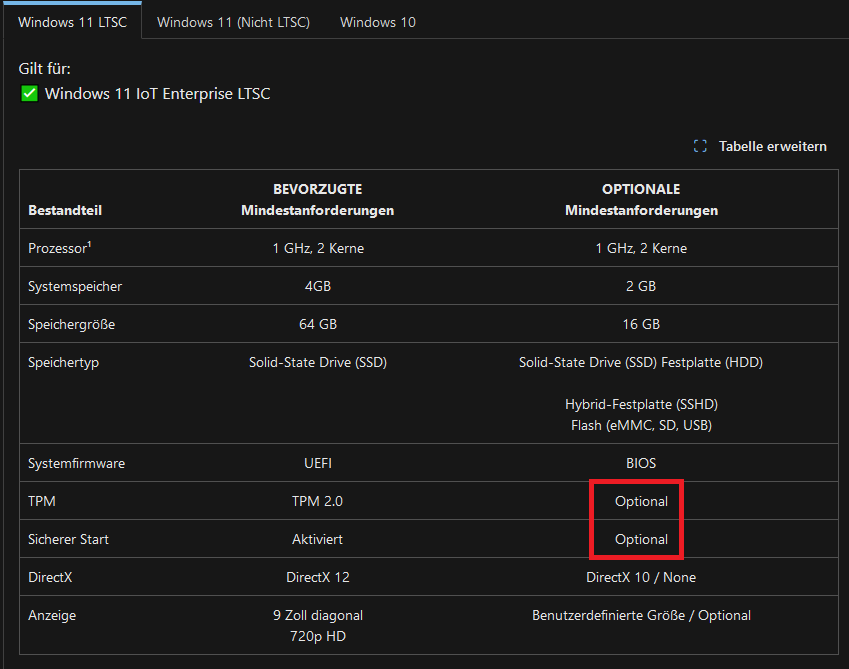Click the OPTIONALE Mindestanforderungen header

tap(641, 200)
